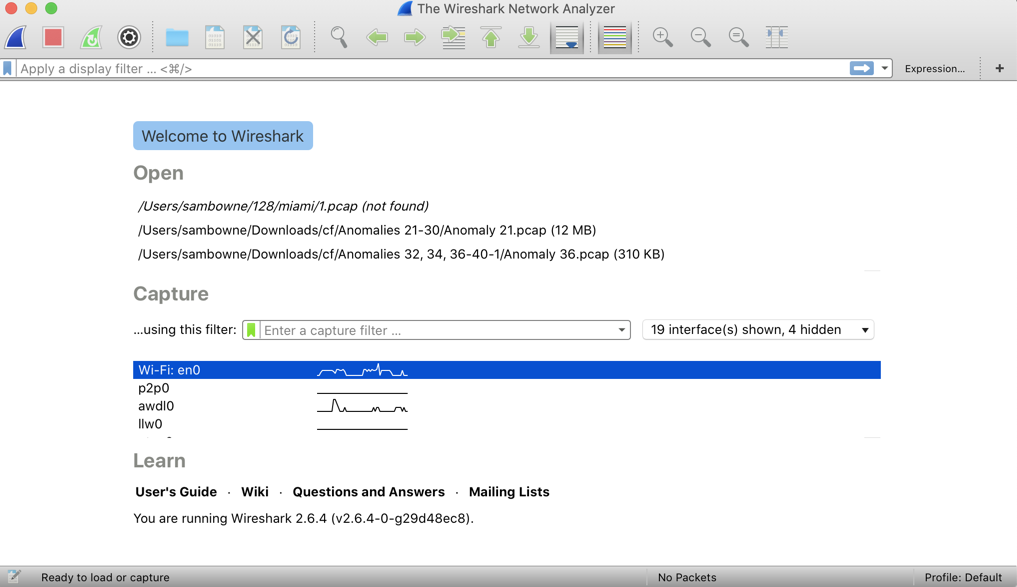Reload this capture file icon
The height and width of the screenshot is (587, 1017).
[x=291, y=37]
